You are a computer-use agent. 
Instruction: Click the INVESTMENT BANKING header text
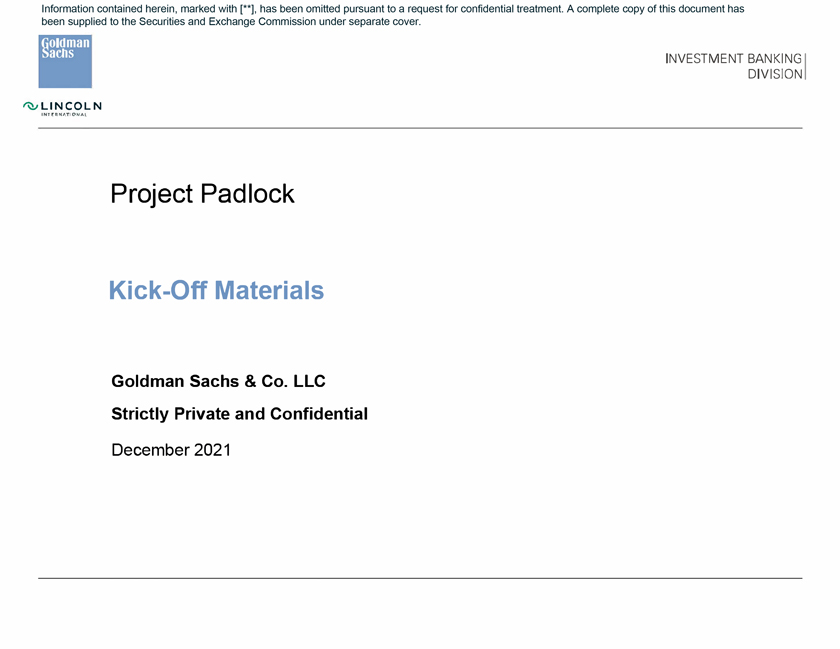click(x=733, y=59)
